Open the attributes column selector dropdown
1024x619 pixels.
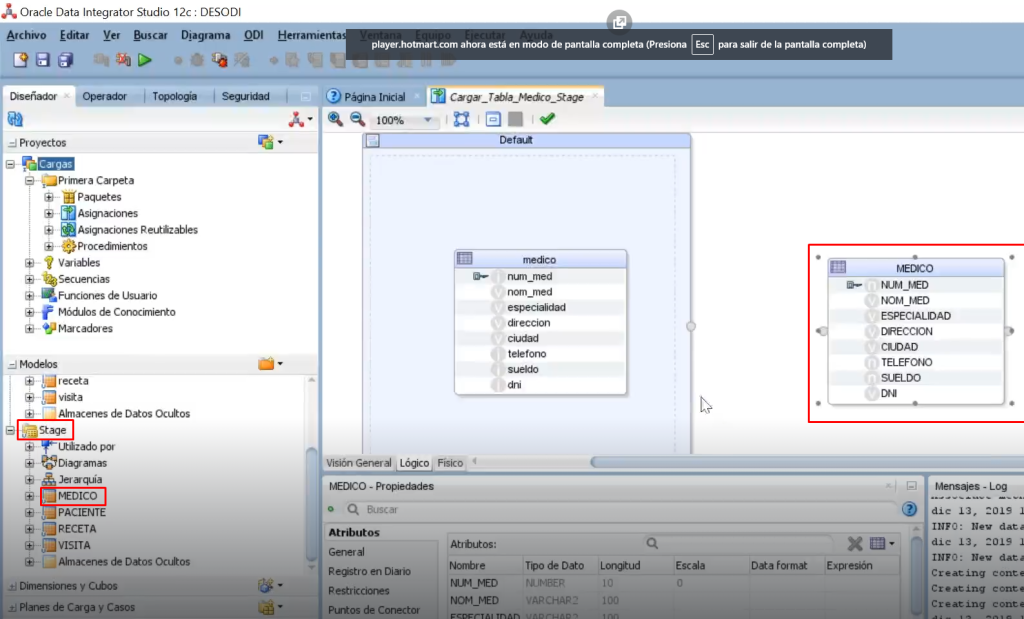[x=882, y=543]
